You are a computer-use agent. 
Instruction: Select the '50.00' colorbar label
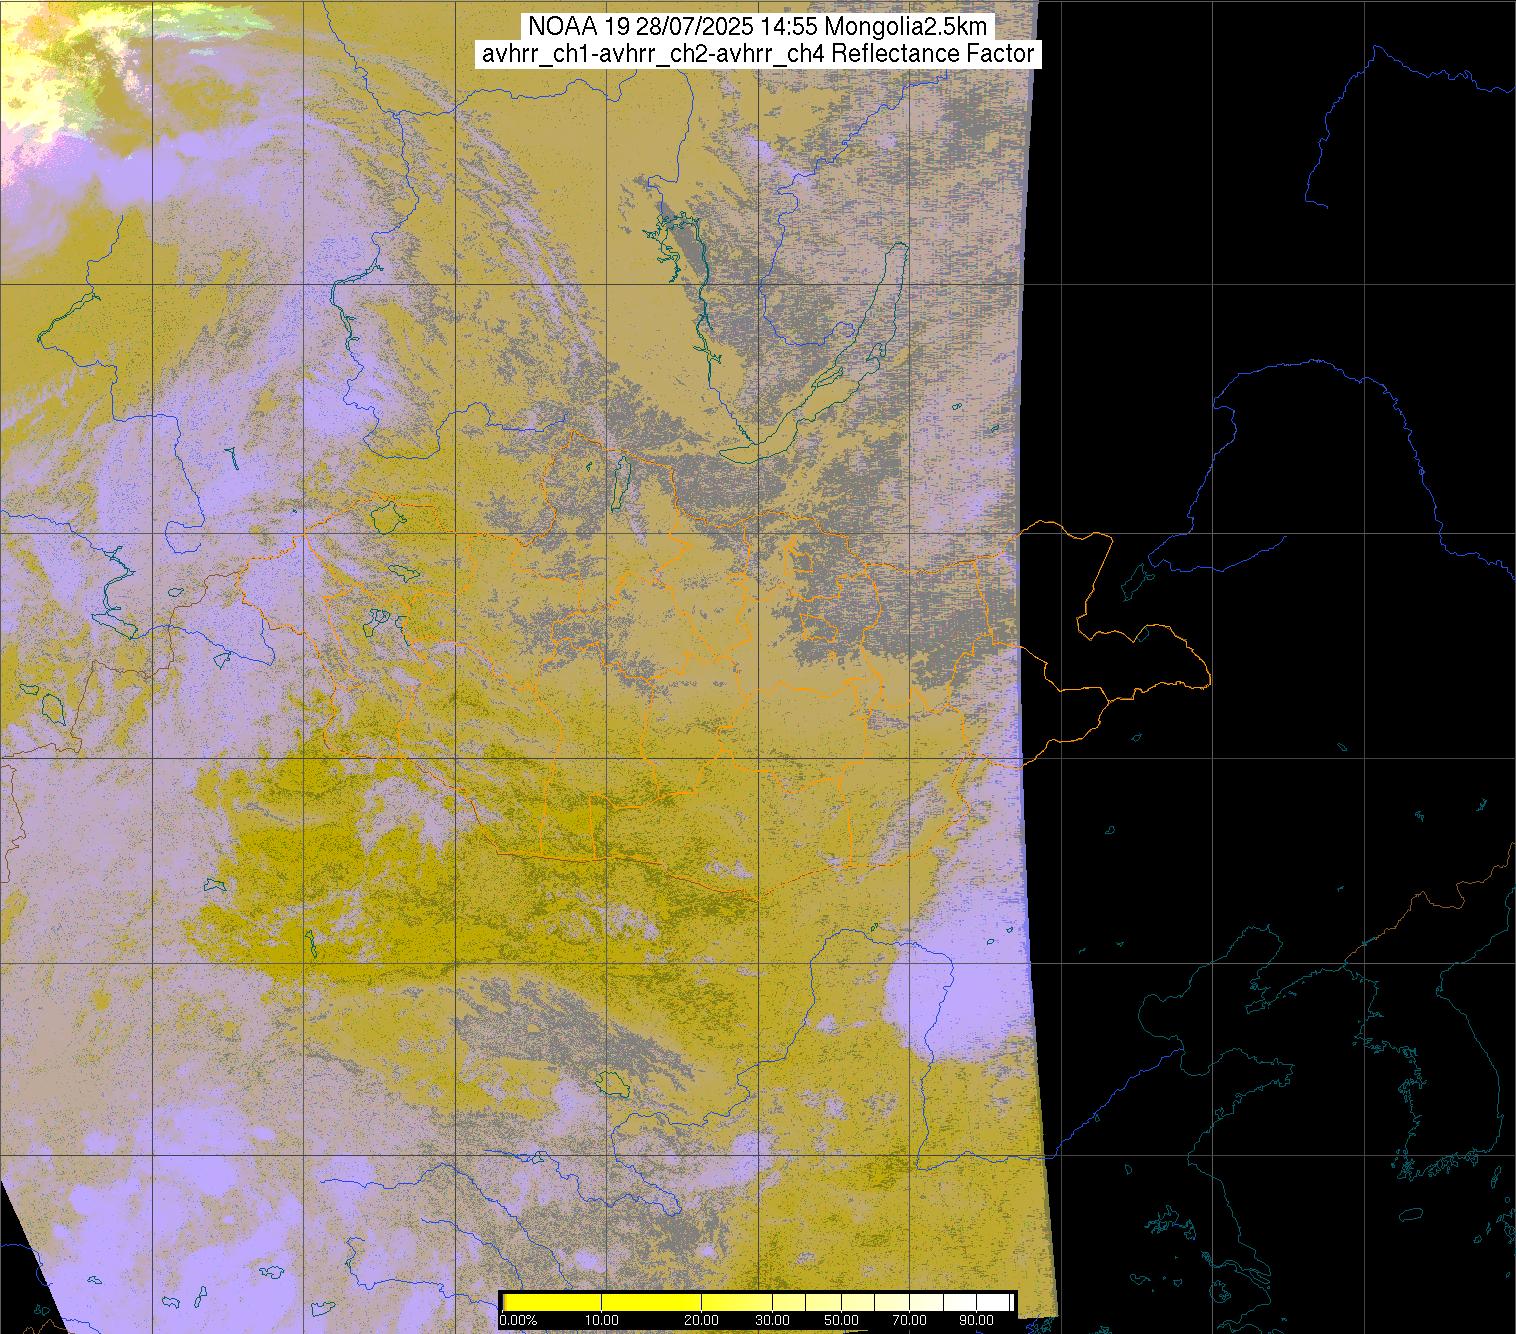tap(842, 1321)
